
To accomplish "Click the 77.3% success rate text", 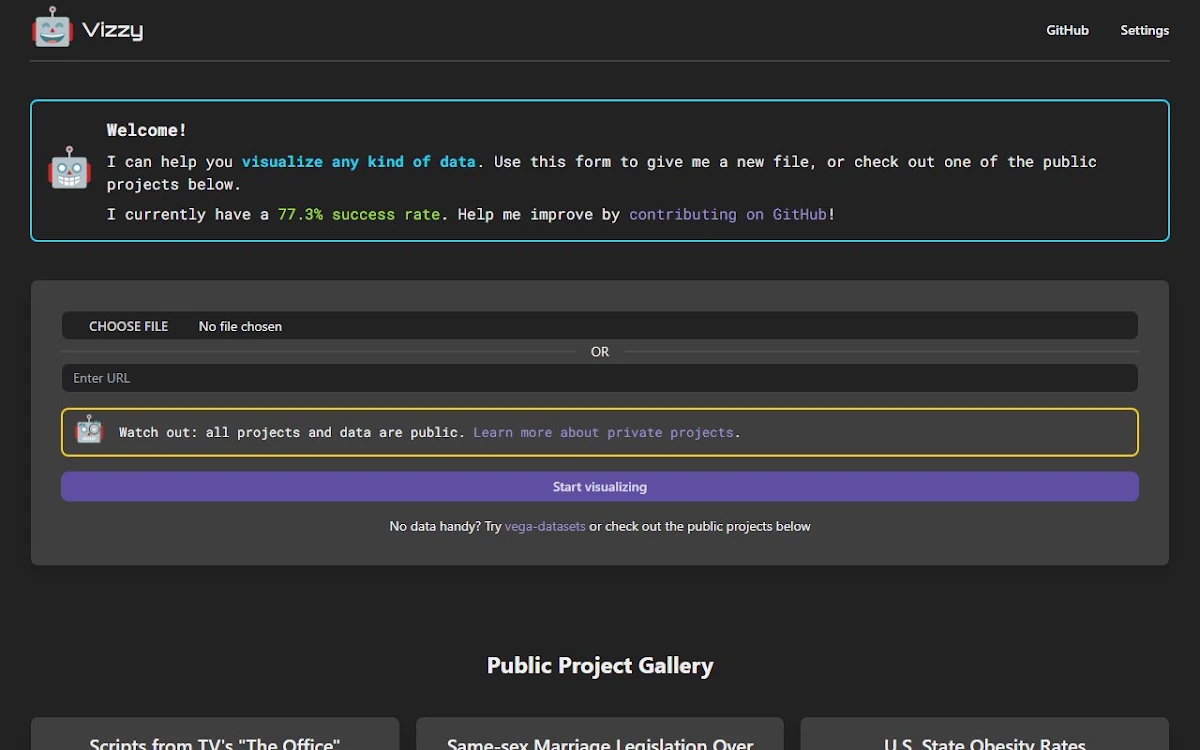I will (359, 214).
